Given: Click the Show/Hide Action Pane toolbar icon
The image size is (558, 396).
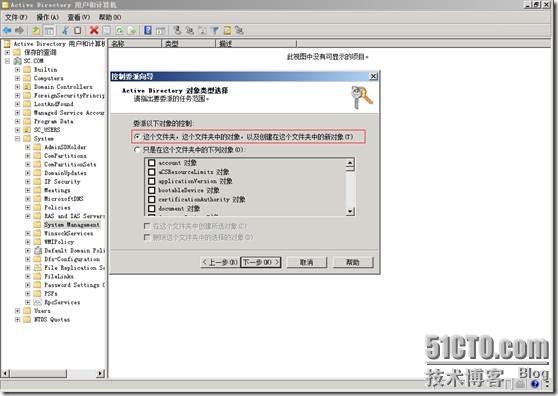Looking at the screenshot, I should point(160,31).
